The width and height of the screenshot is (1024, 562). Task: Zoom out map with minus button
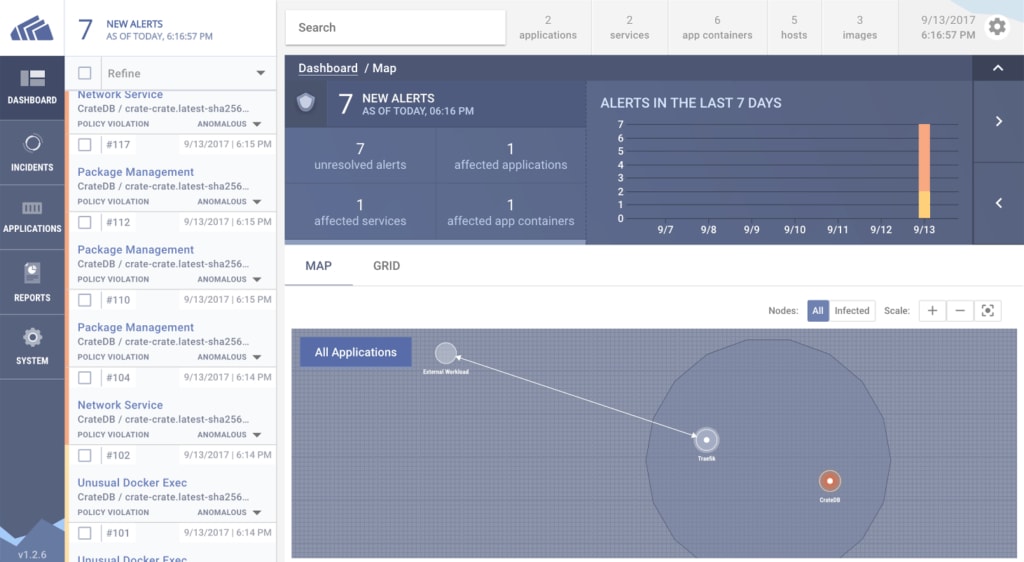pos(960,311)
